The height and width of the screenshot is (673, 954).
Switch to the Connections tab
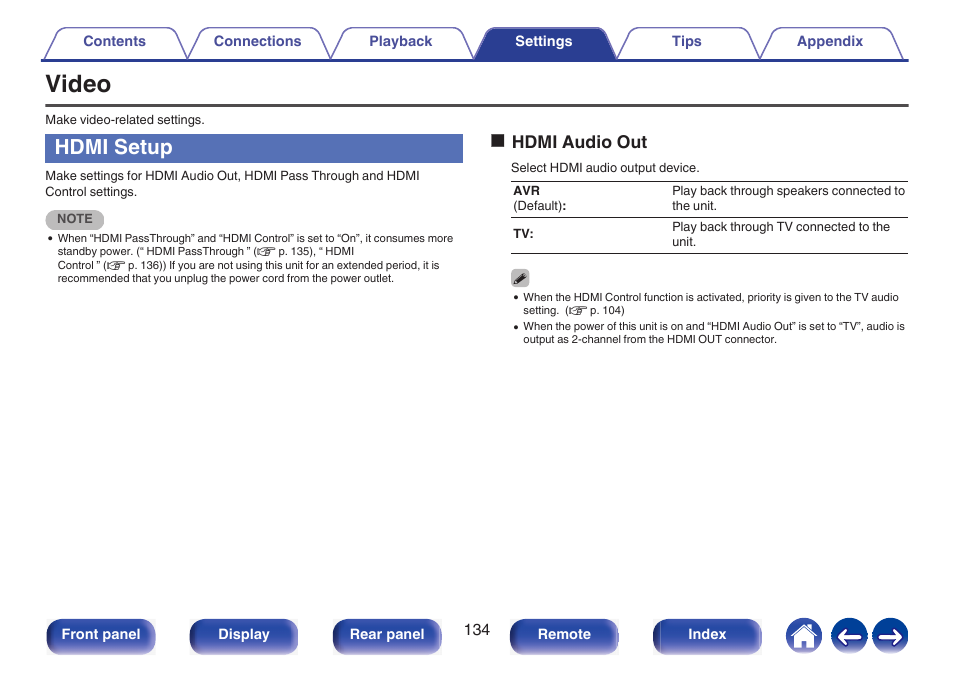click(257, 42)
